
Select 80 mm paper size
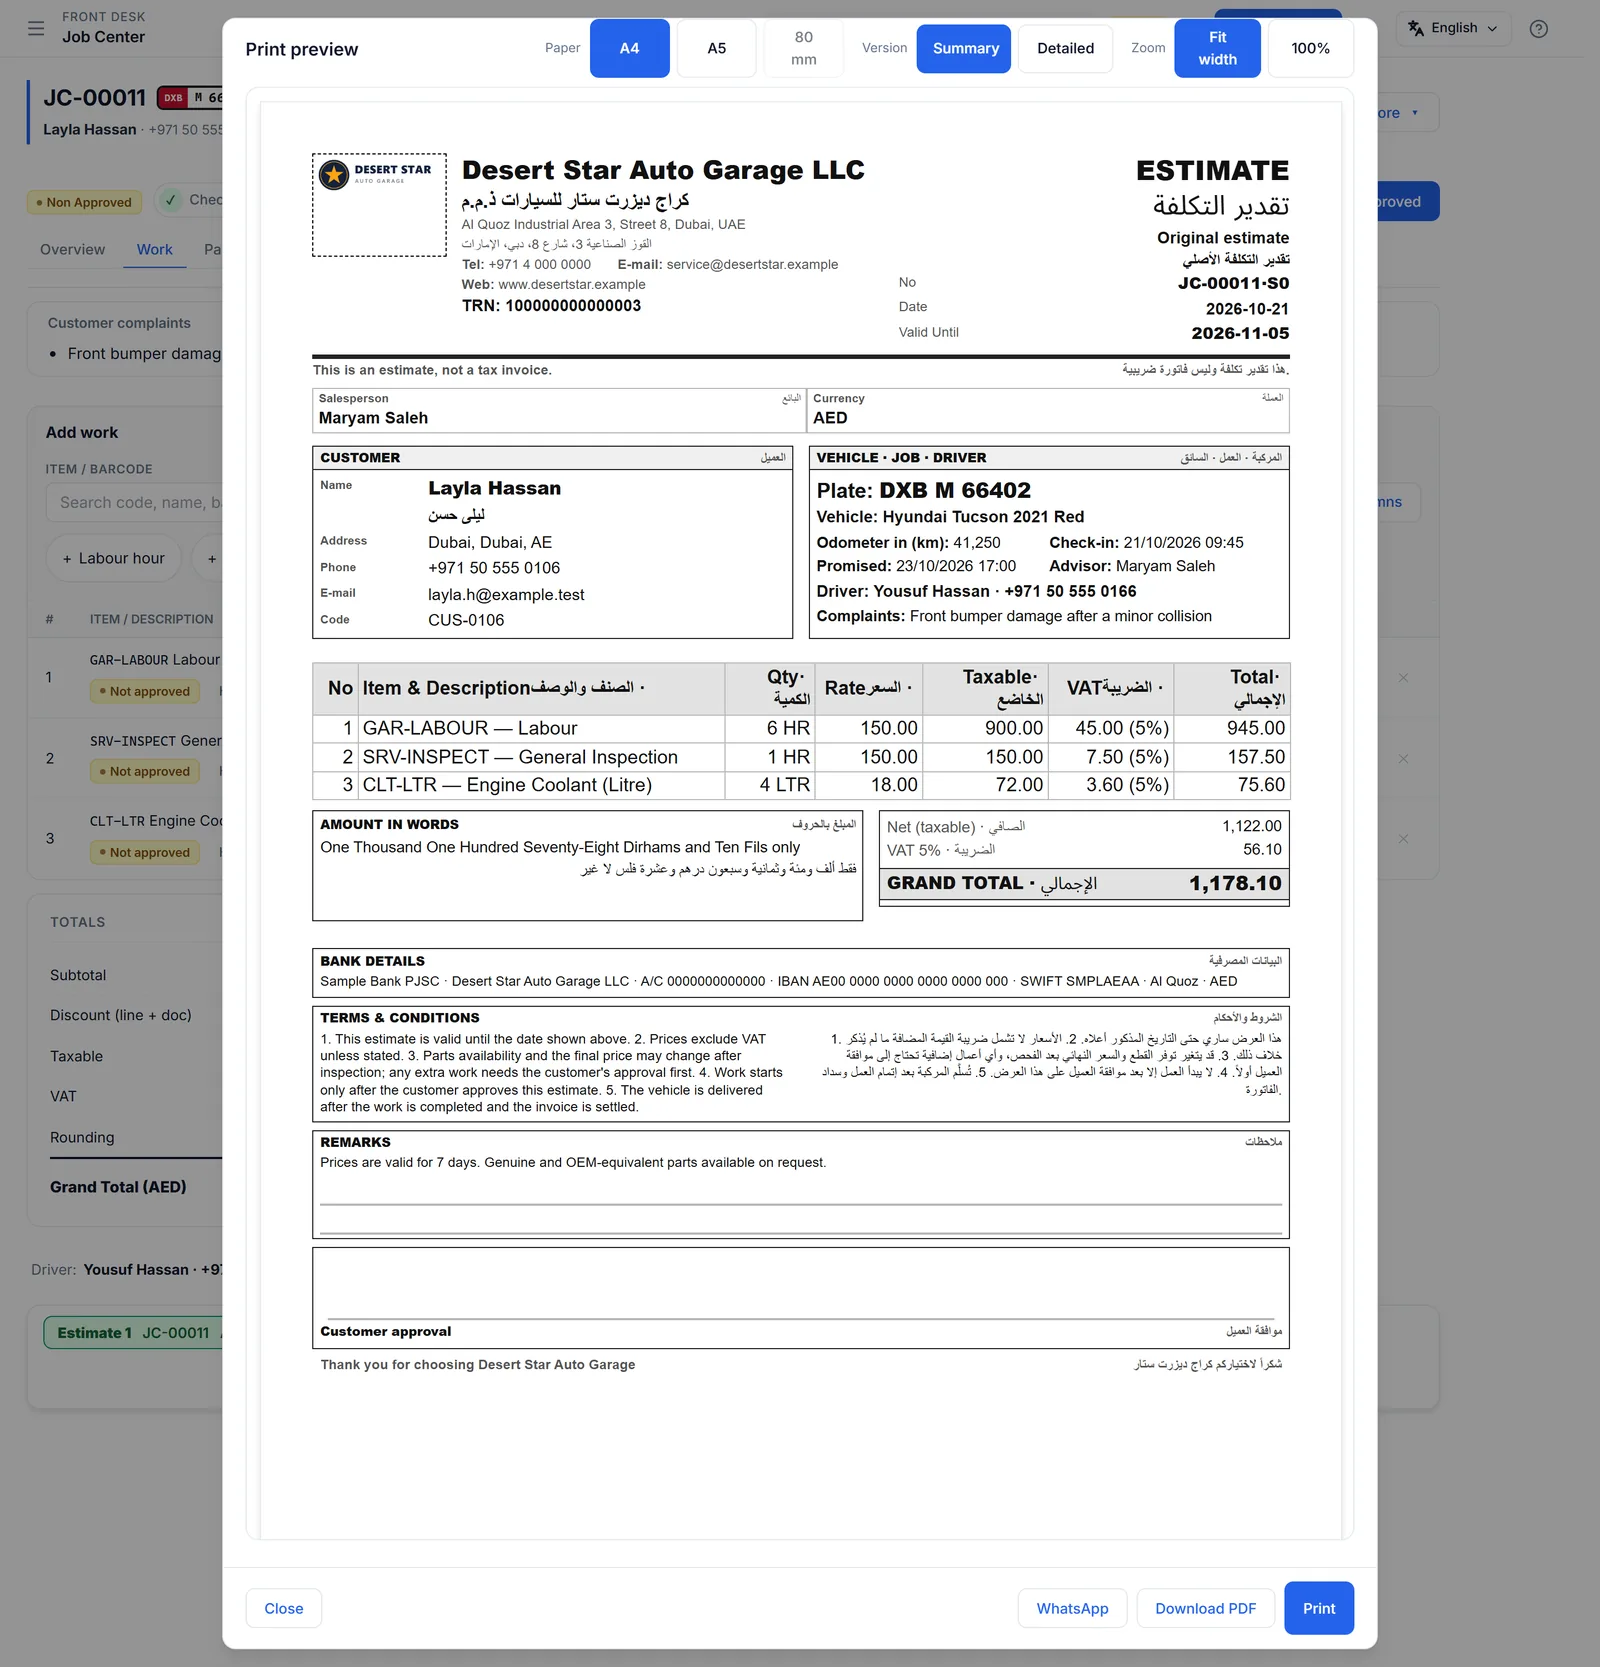click(x=803, y=48)
